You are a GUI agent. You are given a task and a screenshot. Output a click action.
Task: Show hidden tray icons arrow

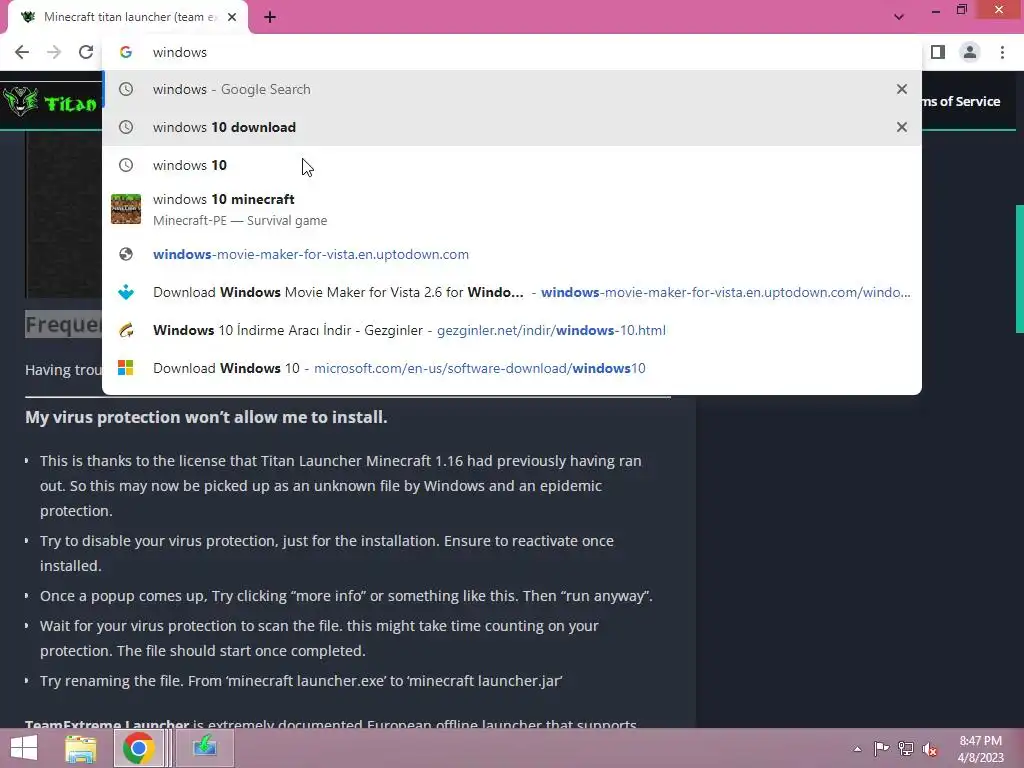tap(857, 749)
